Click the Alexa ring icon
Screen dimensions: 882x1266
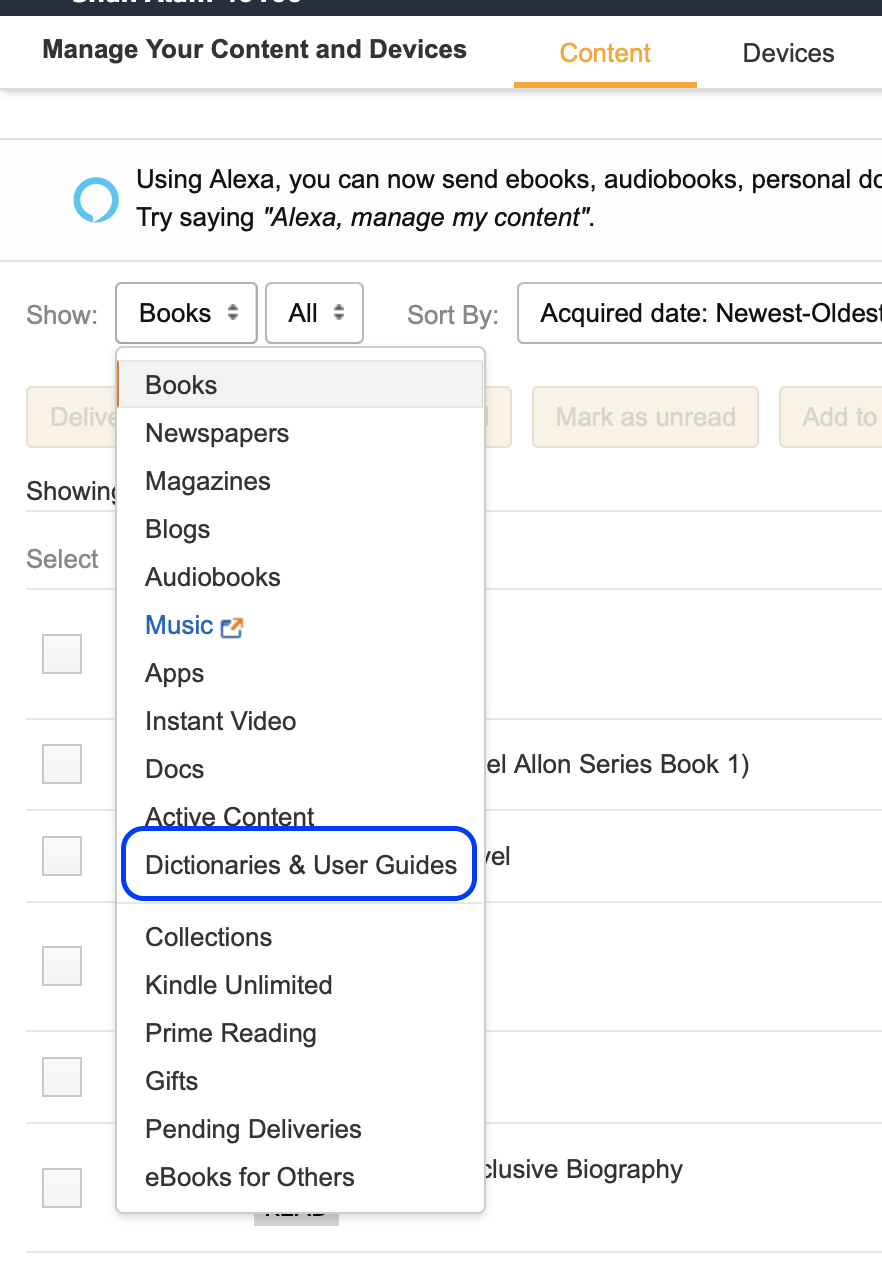click(96, 198)
